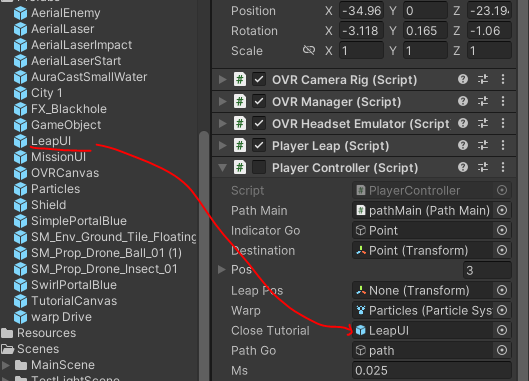The height and width of the screenshot is (381, 529).
Task: Open OVR Headset Emulator options menu
Action: 503,123
